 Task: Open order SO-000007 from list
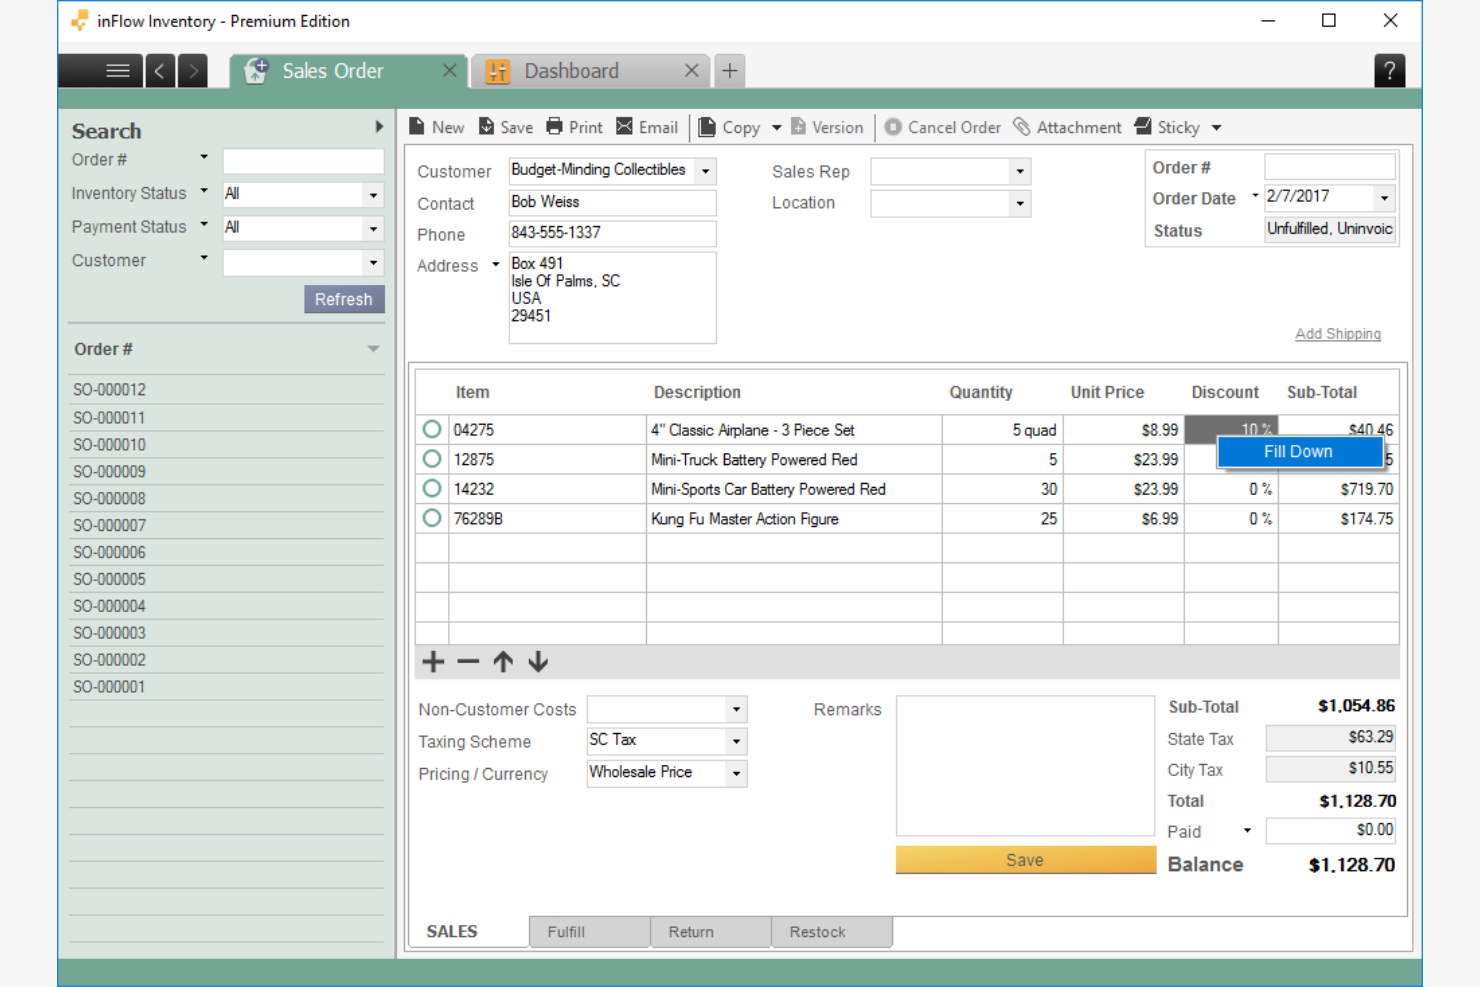(x=226, y=525)
